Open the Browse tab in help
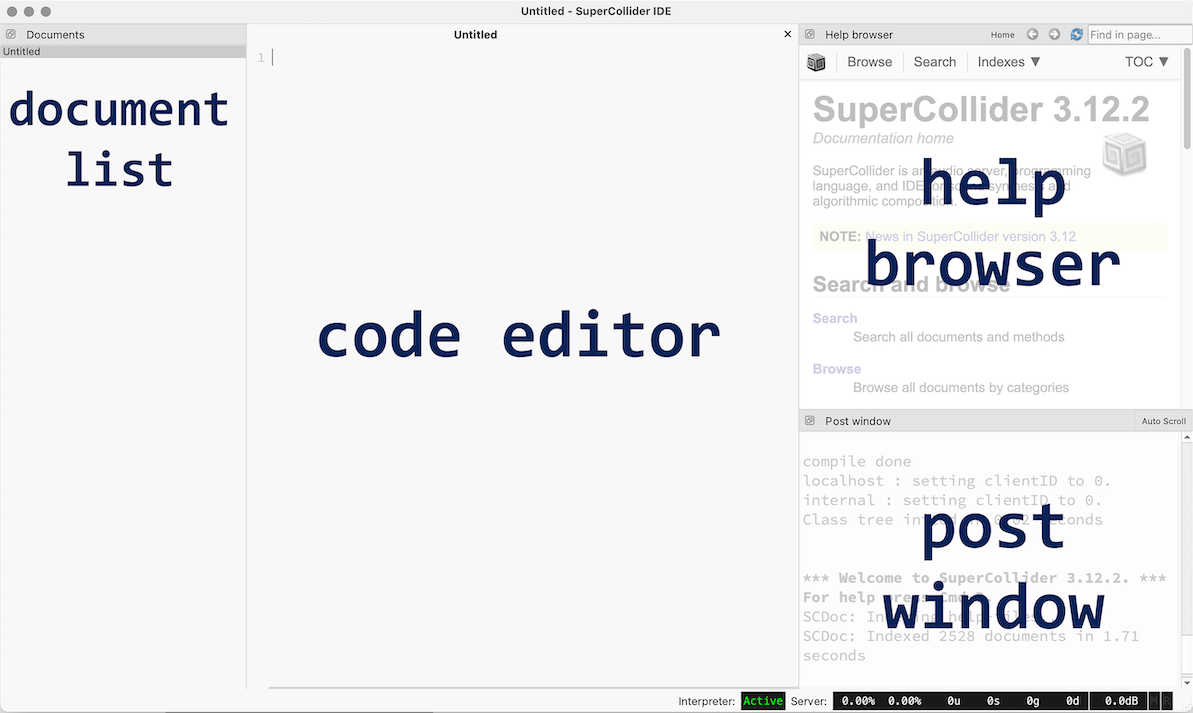1193x713 pixels. click(x=869, y=62)
